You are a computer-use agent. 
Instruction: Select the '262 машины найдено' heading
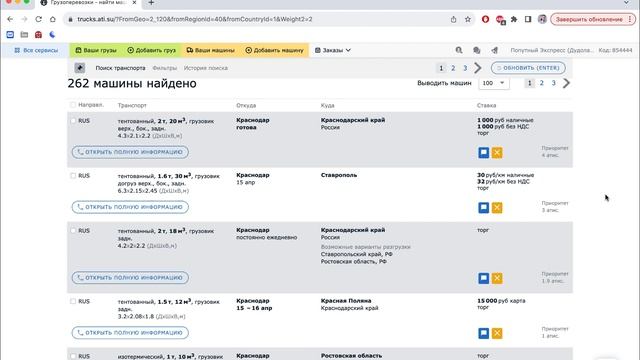(x=132, y=83)
